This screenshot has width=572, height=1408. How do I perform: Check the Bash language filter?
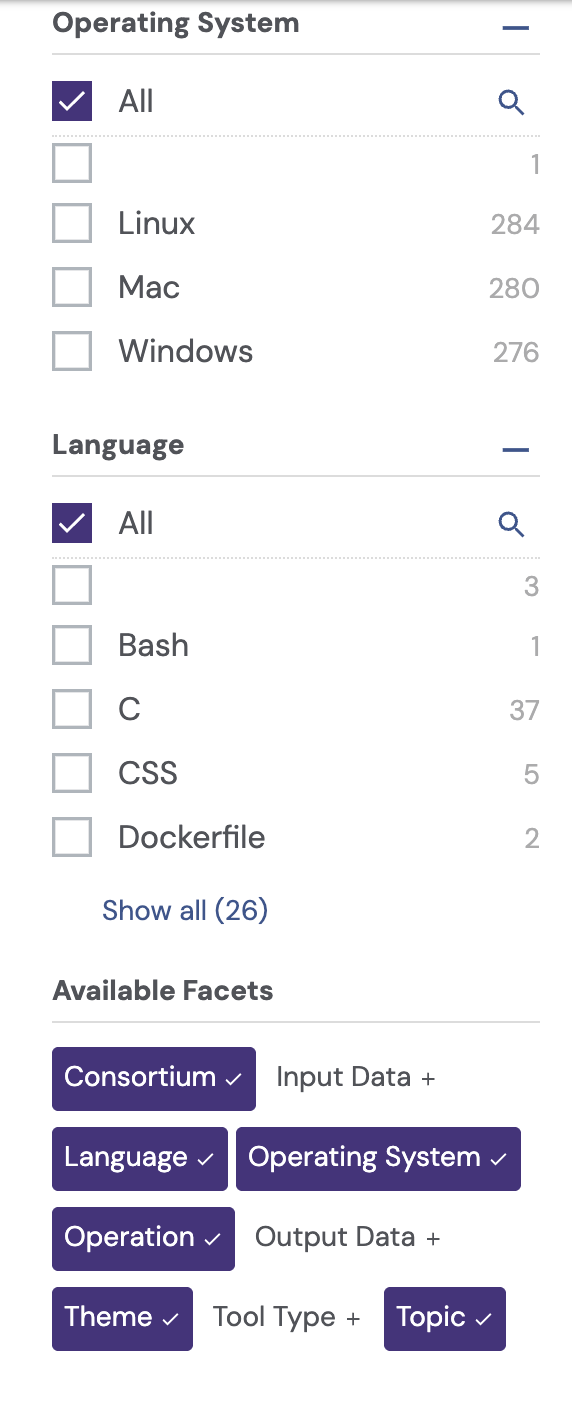[x=72, y=645]
